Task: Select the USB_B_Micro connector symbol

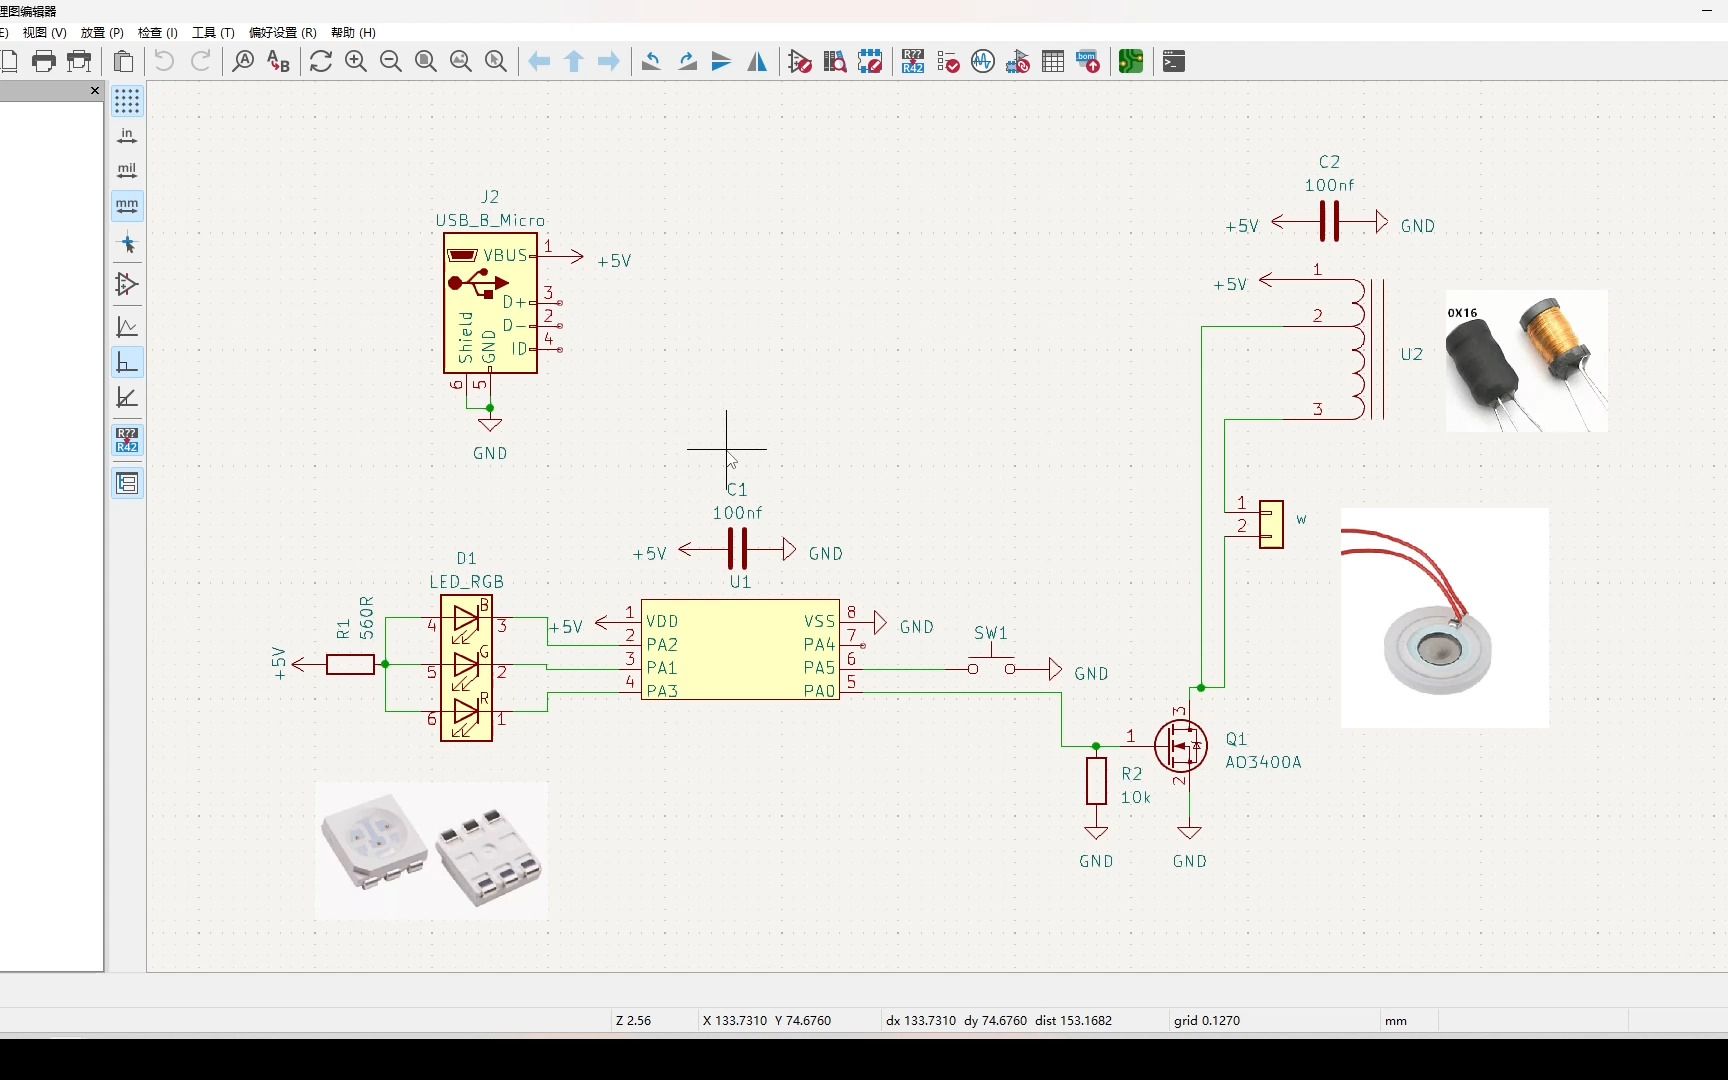Action: [490, 303]
